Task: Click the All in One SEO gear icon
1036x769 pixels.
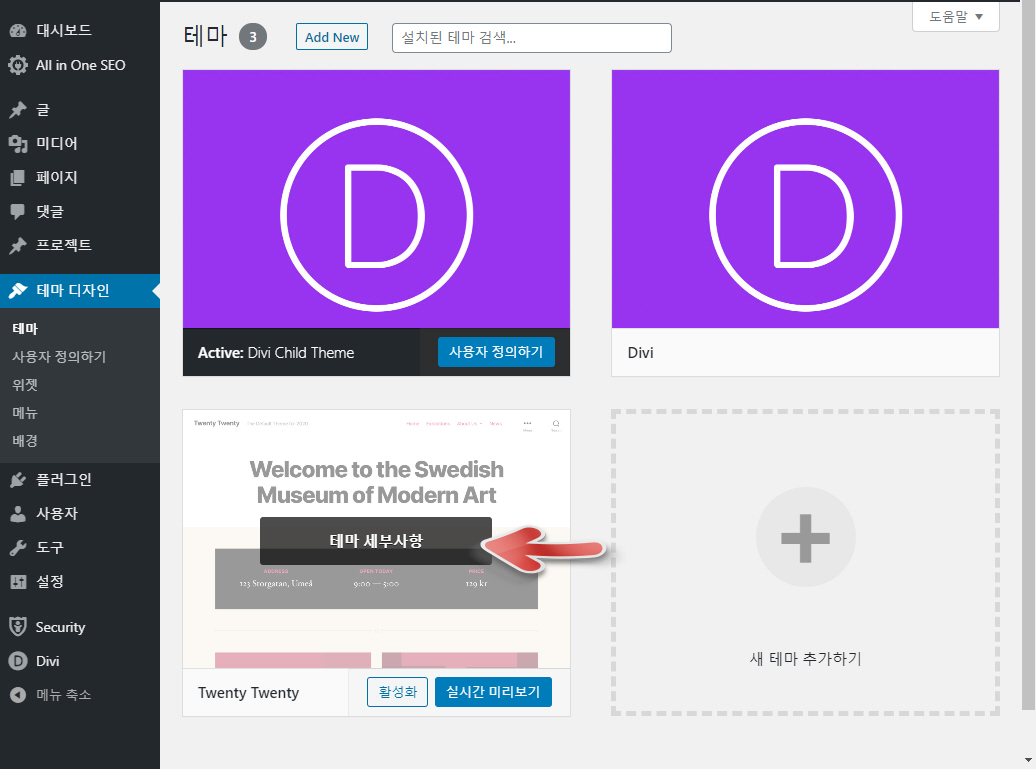Action: (x=18, y=65)
